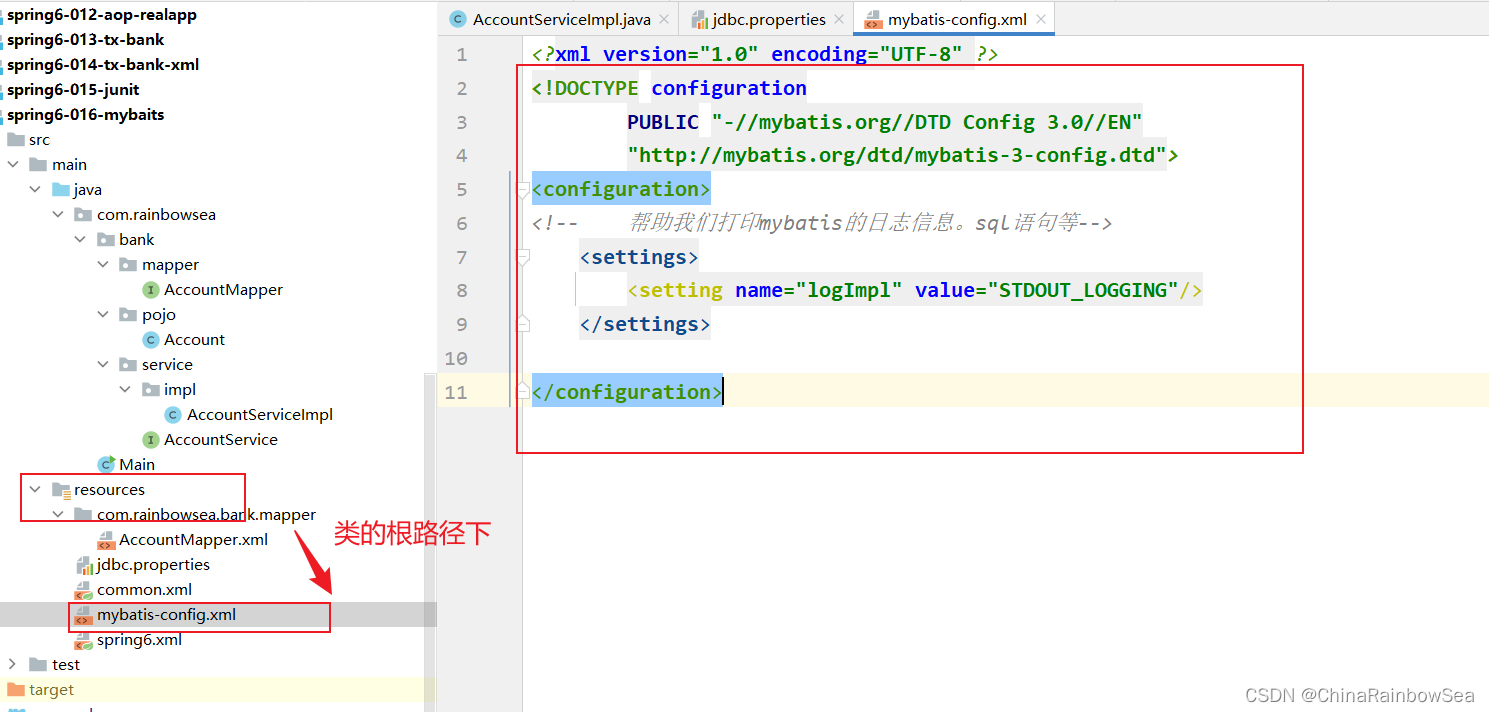1489x712 pixels.
Task: Click the impl package icon
Action: coord(151,390)
